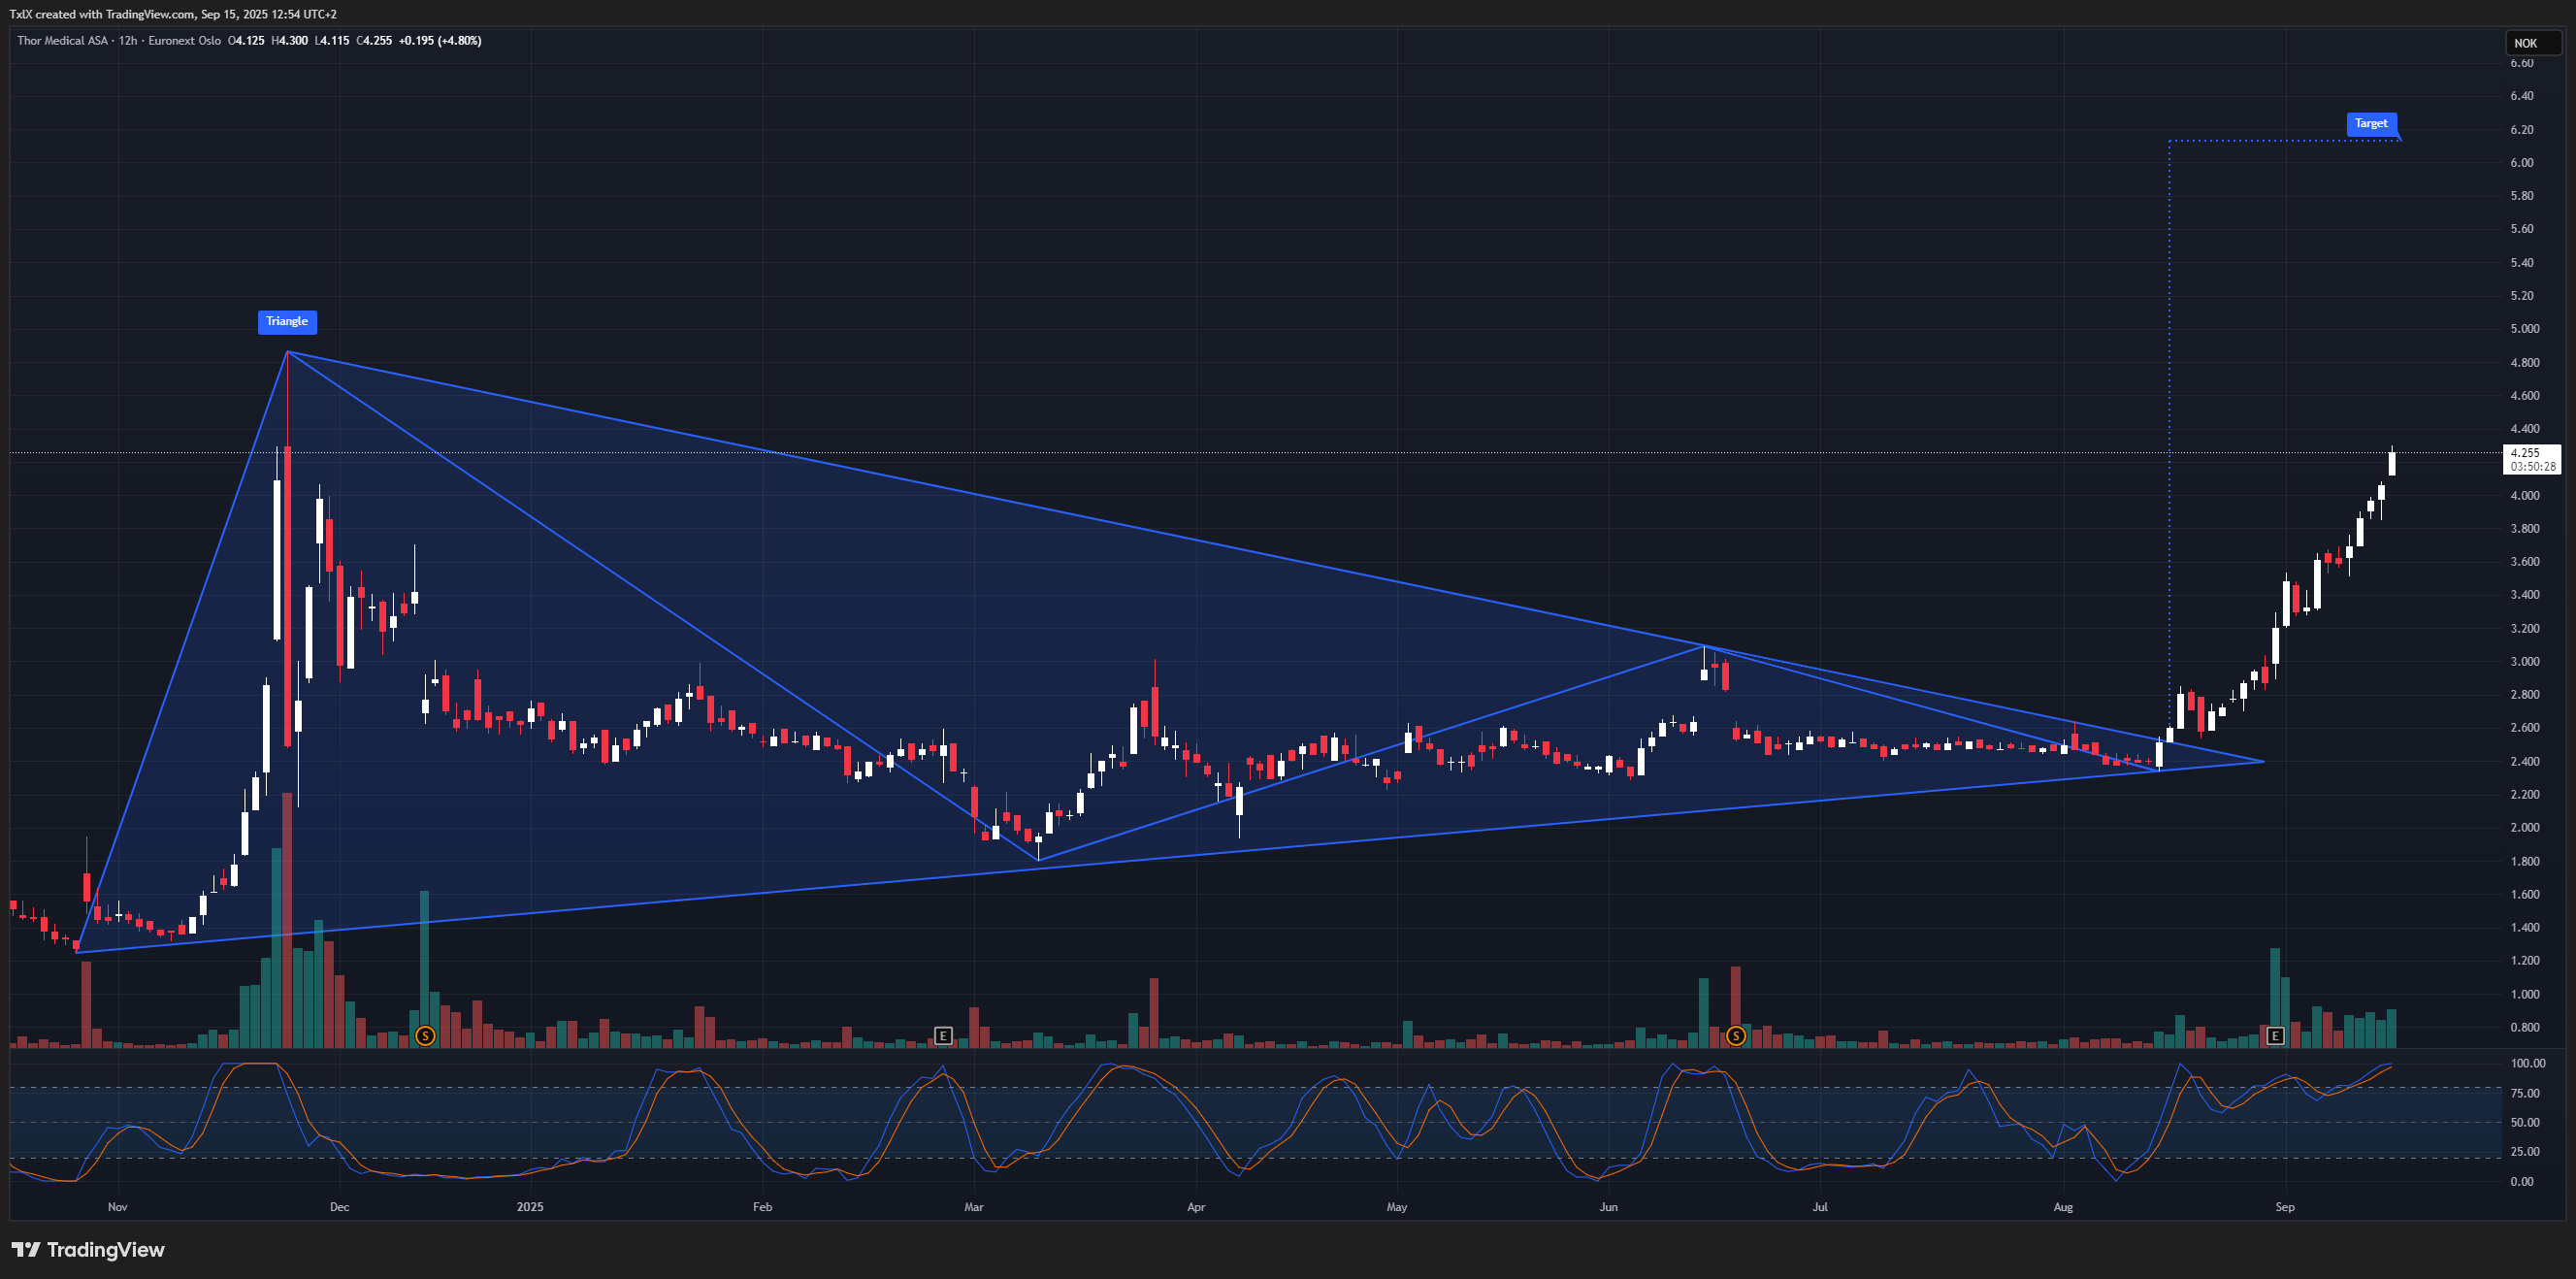Click the 2025 label on time axis
2576x1279 pixels.
click(x=530, y=1207)
